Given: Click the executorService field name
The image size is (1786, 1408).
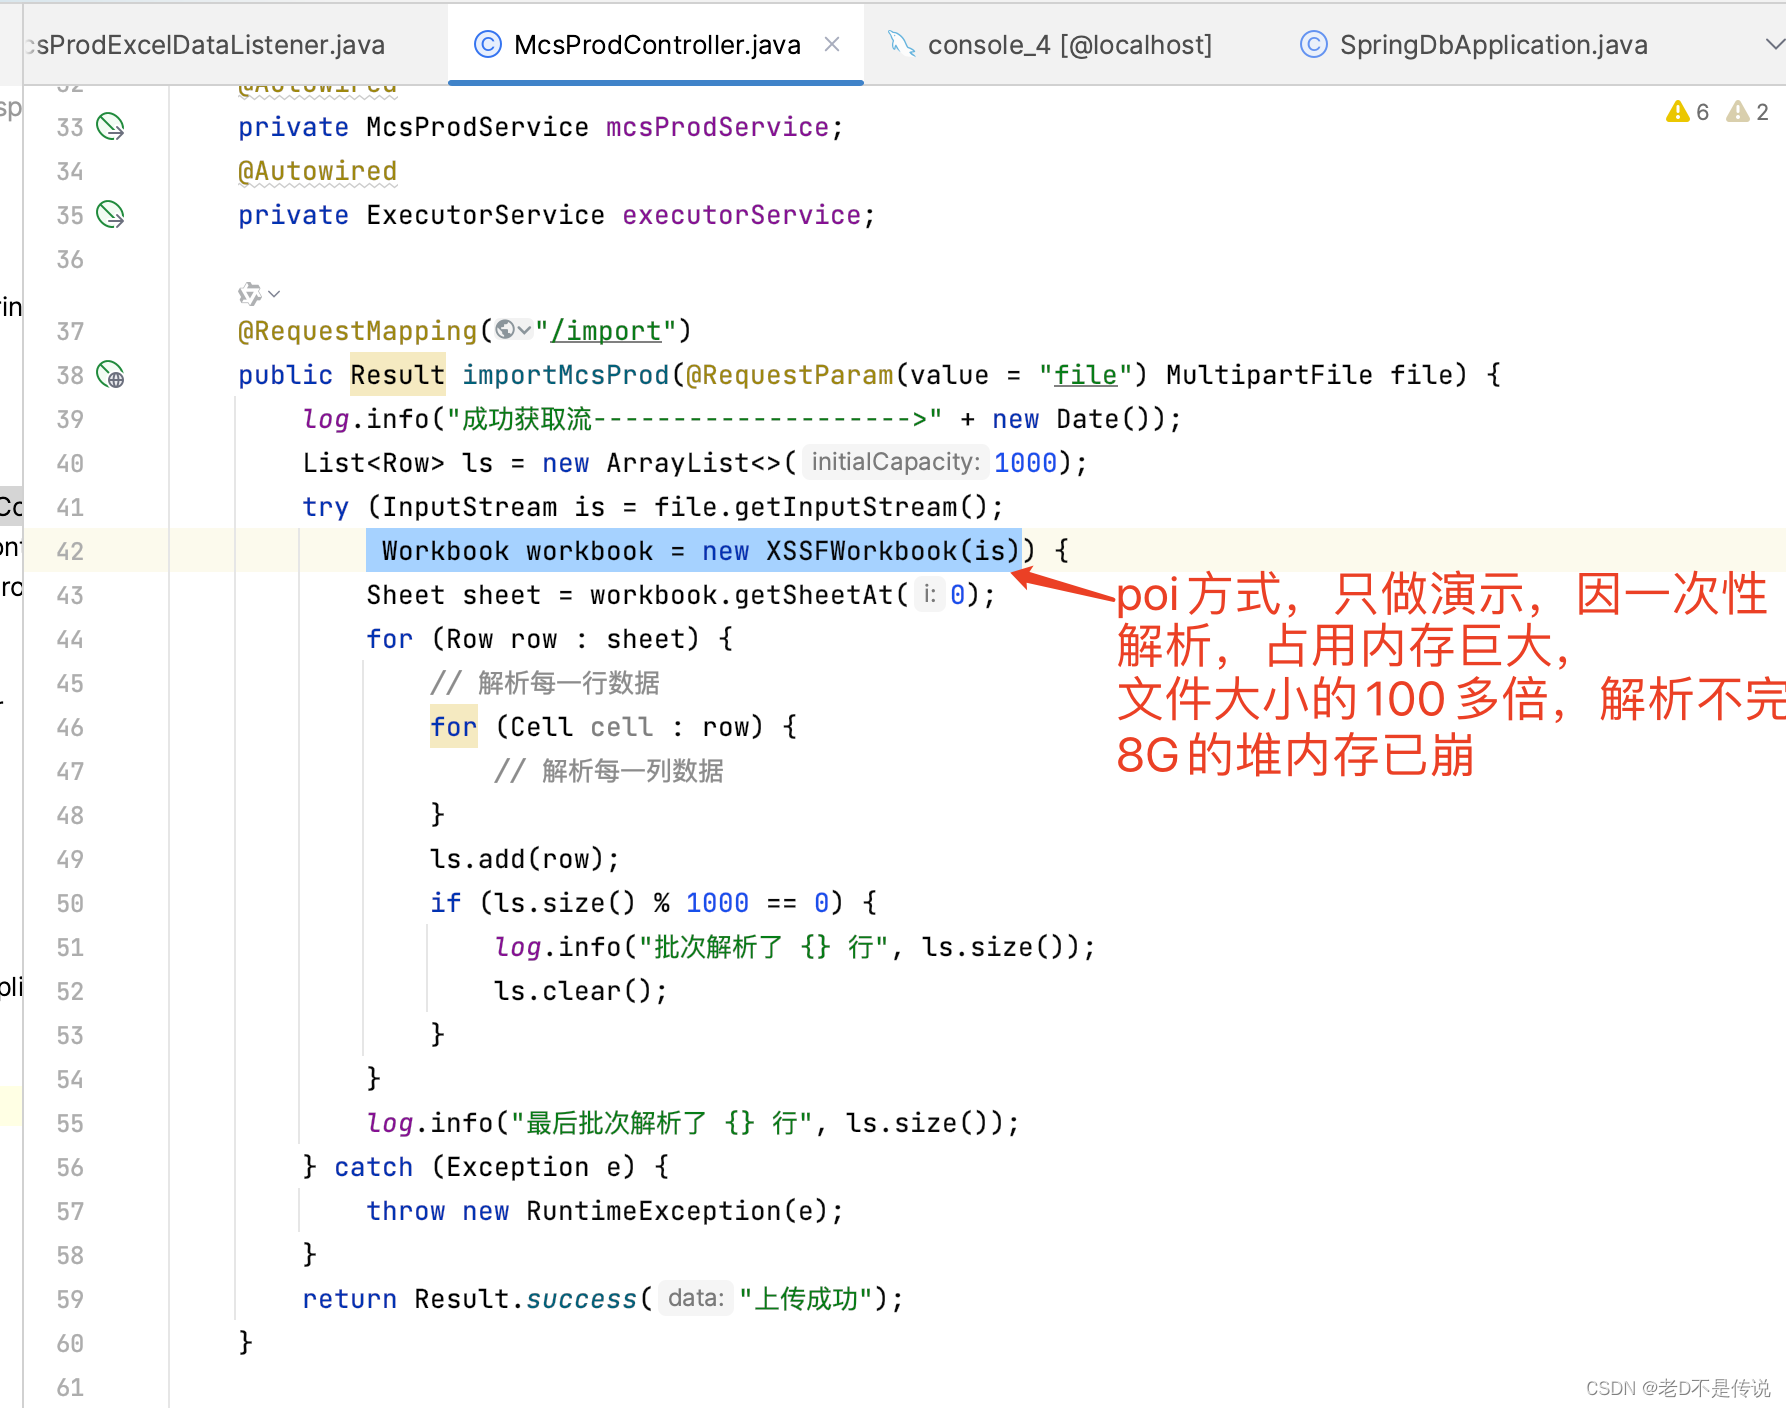Looking at the screenshot, I should click(741, 215).
